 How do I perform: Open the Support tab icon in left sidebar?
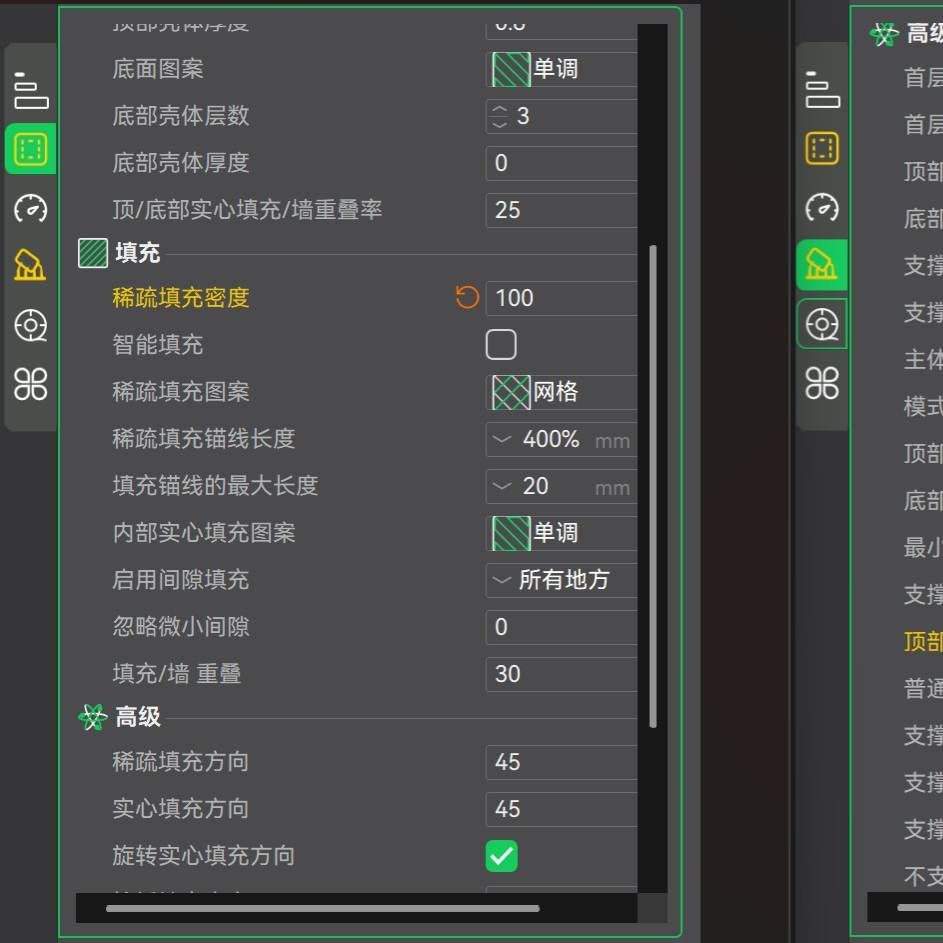(x=31, y=266)
